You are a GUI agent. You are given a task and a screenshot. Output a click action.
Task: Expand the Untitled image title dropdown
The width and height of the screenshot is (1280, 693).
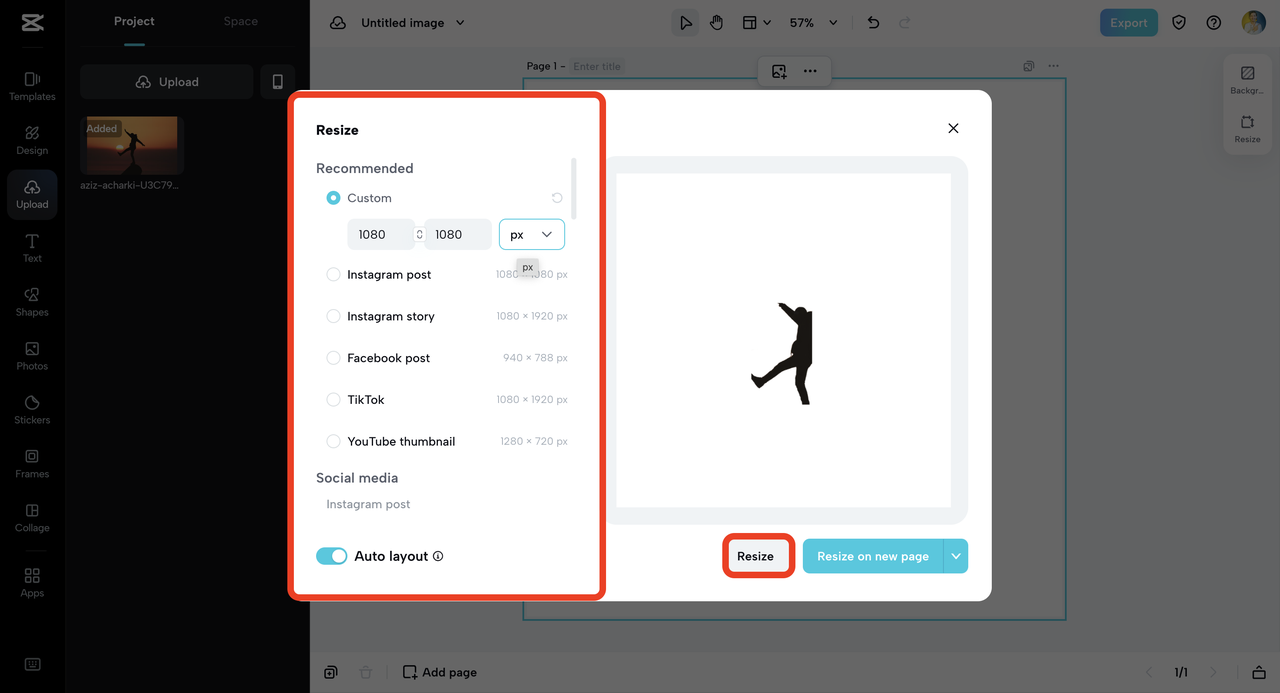[x=460, y=22]
